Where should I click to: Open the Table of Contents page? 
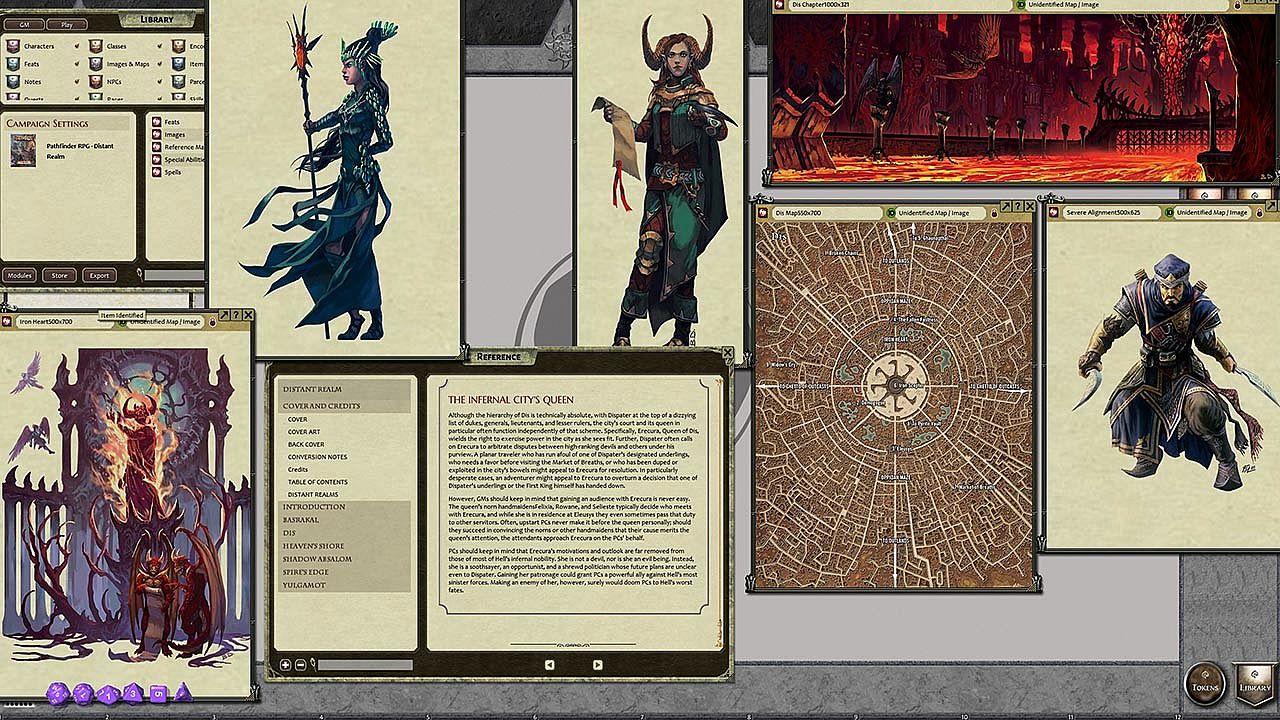[318, 482]
